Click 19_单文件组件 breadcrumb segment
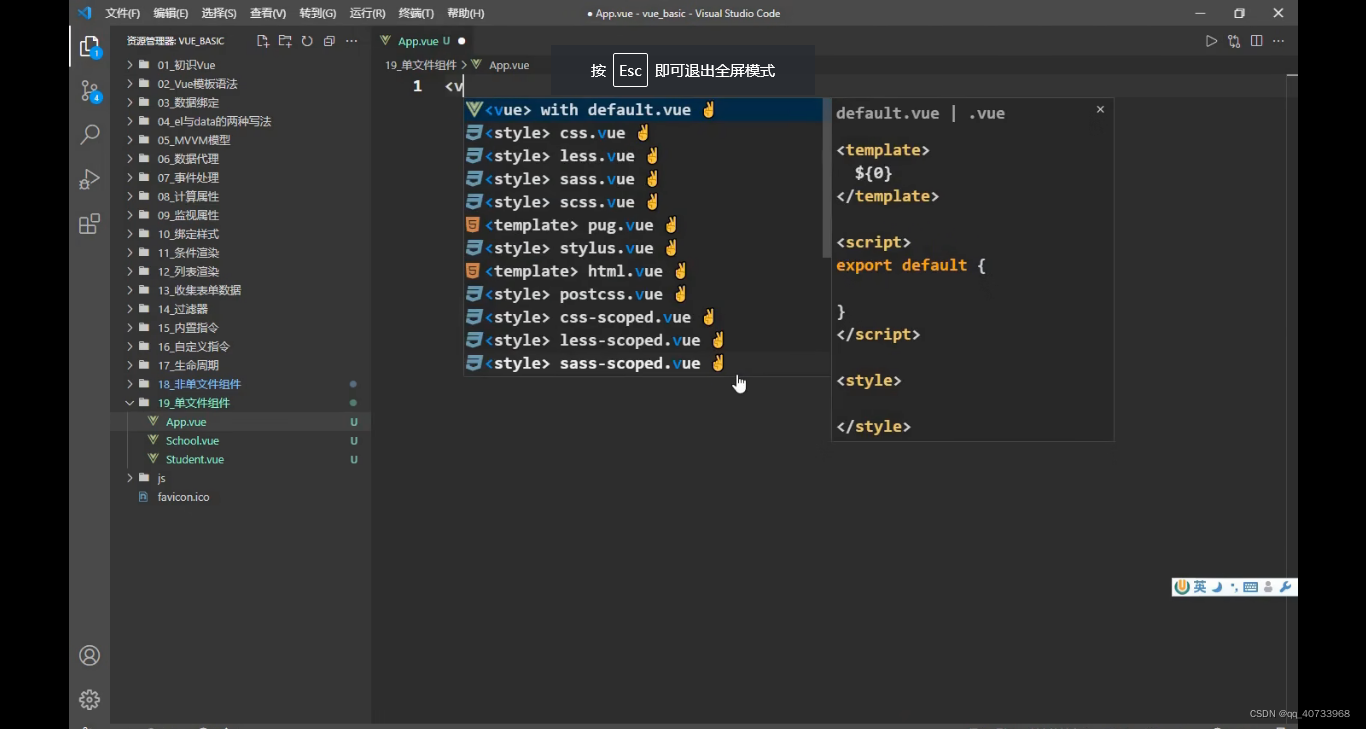Image resolution: width=1366 pixels, height=729 pixels. 421,65
